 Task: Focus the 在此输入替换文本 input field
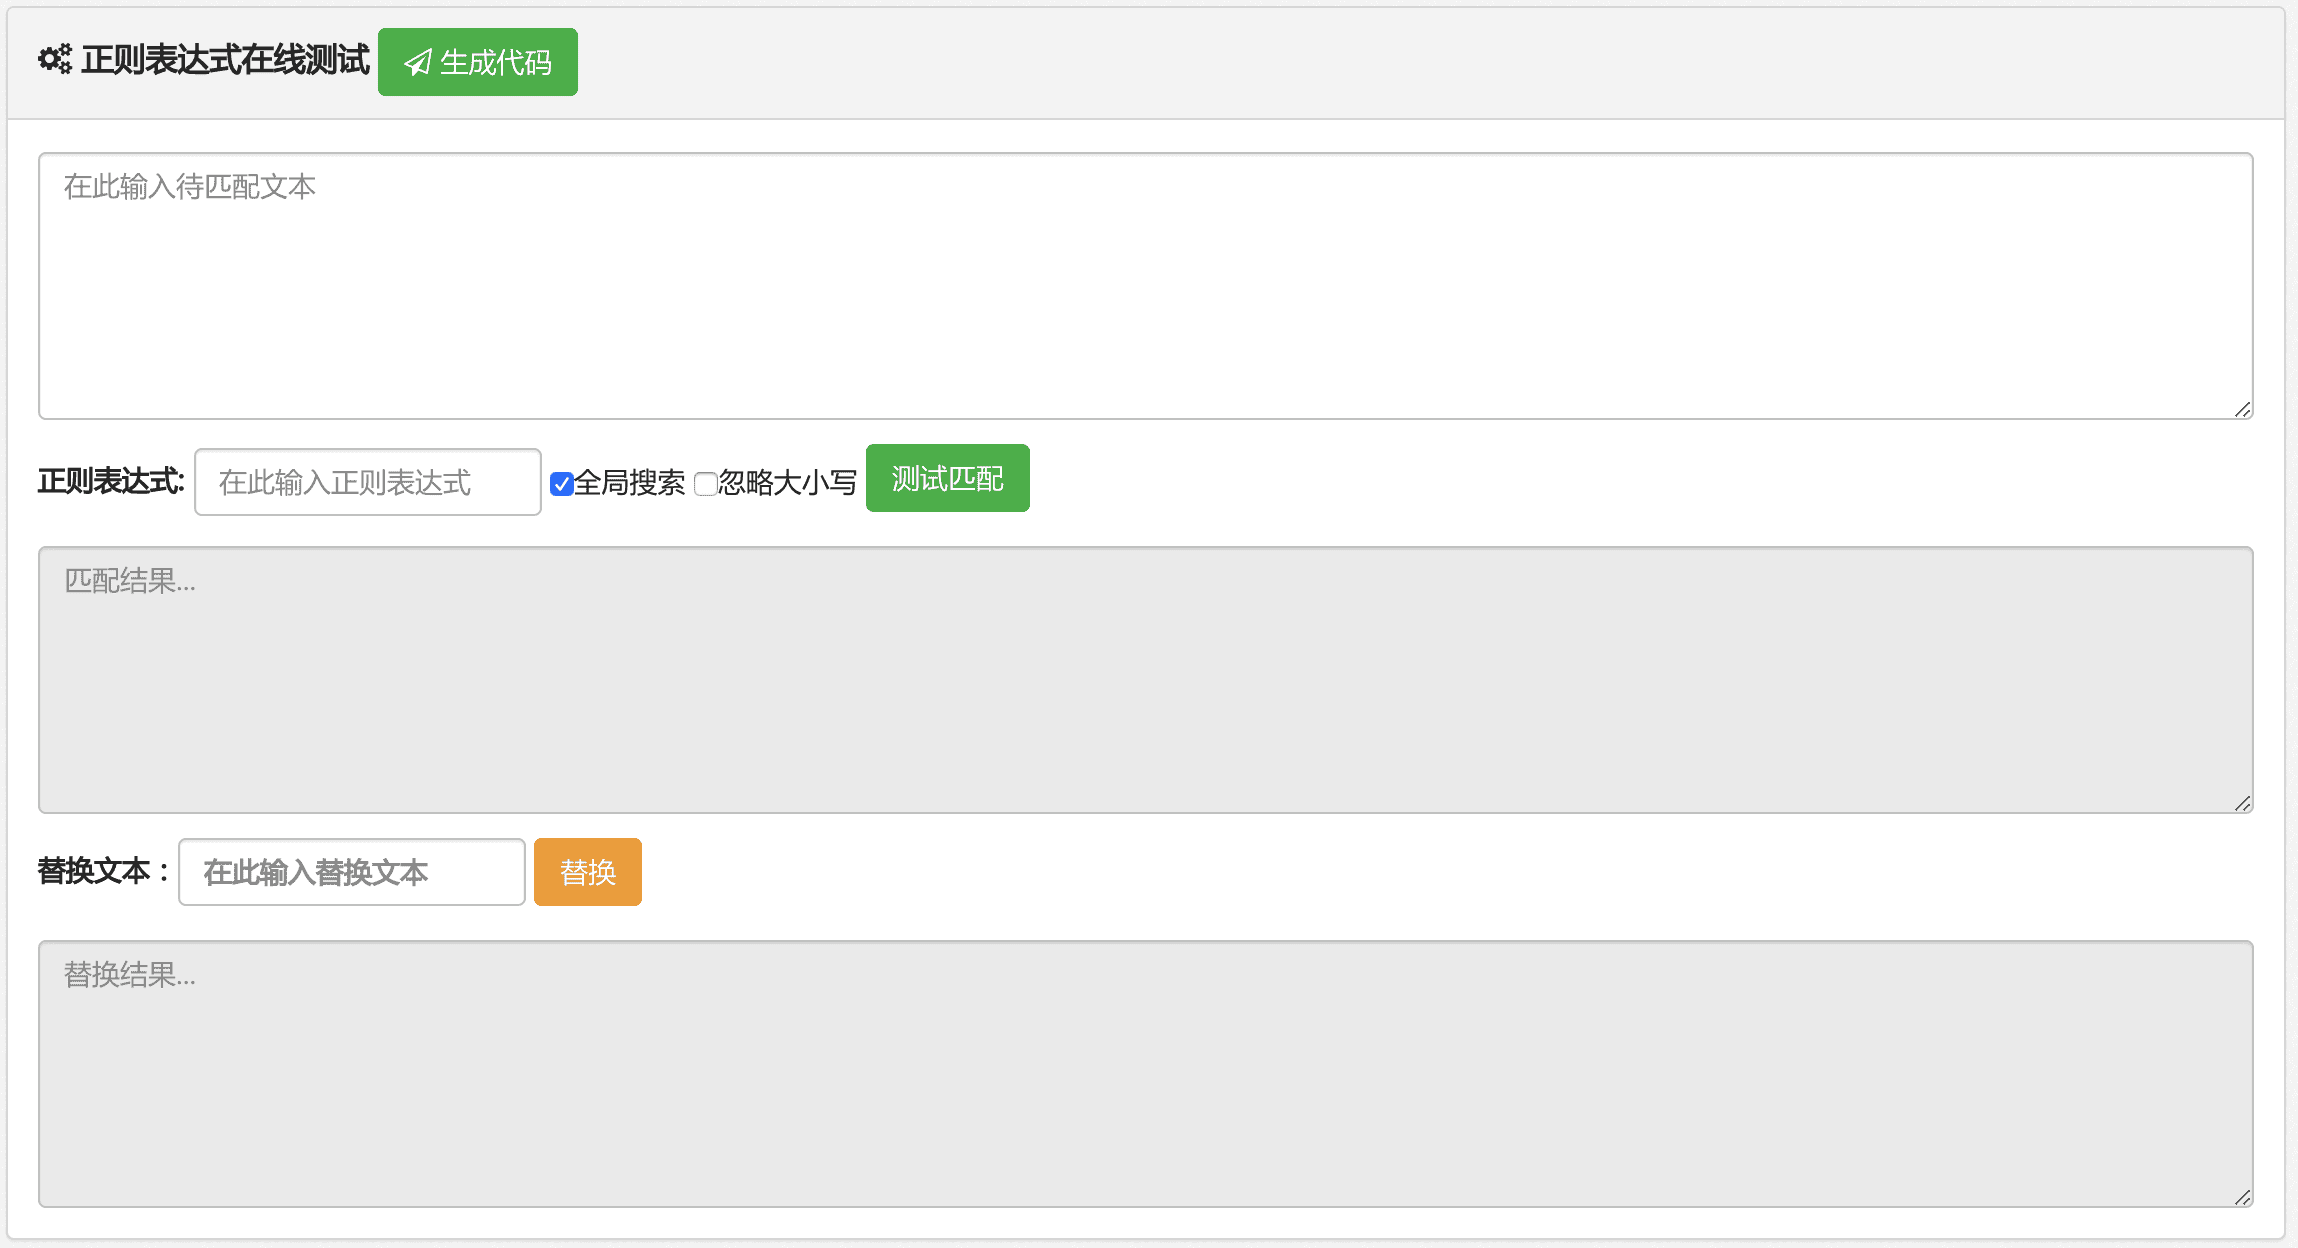pos(352,872)
